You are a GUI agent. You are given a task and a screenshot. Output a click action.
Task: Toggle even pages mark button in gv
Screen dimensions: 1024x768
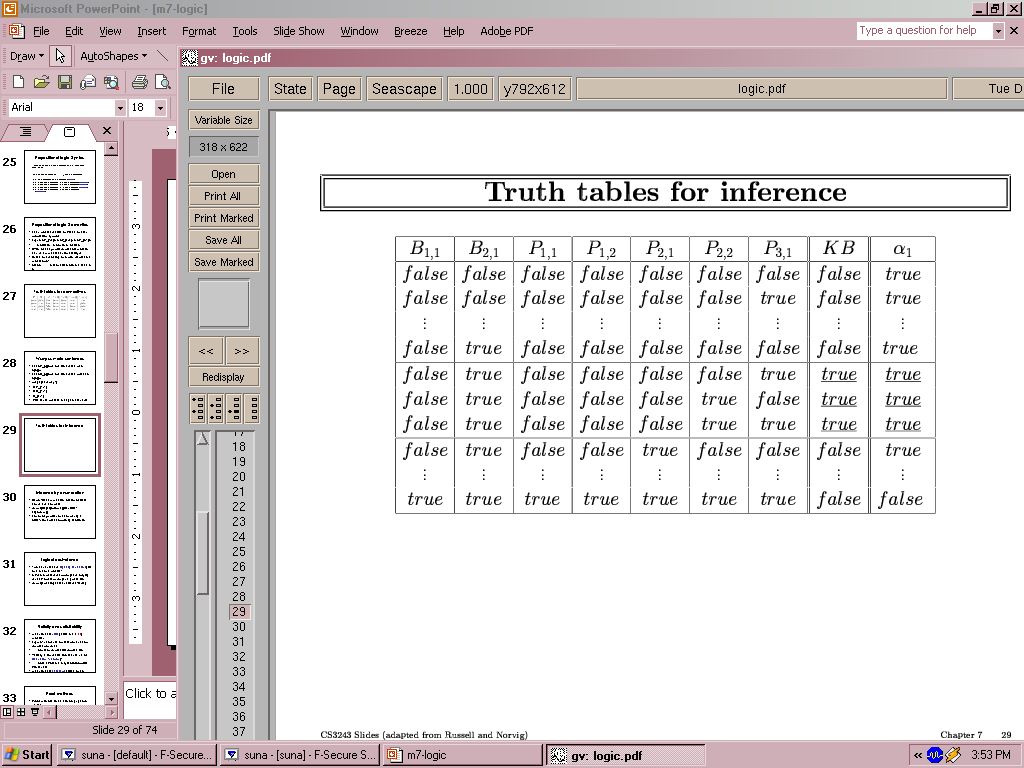click(215, 408)
